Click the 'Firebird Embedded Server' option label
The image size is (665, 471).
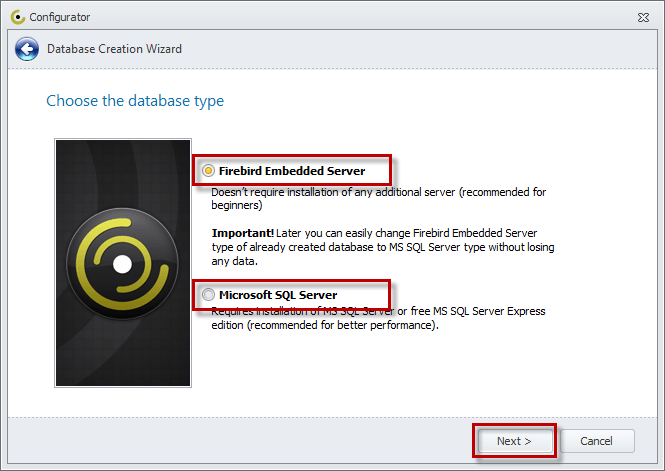tap(292, 171)
